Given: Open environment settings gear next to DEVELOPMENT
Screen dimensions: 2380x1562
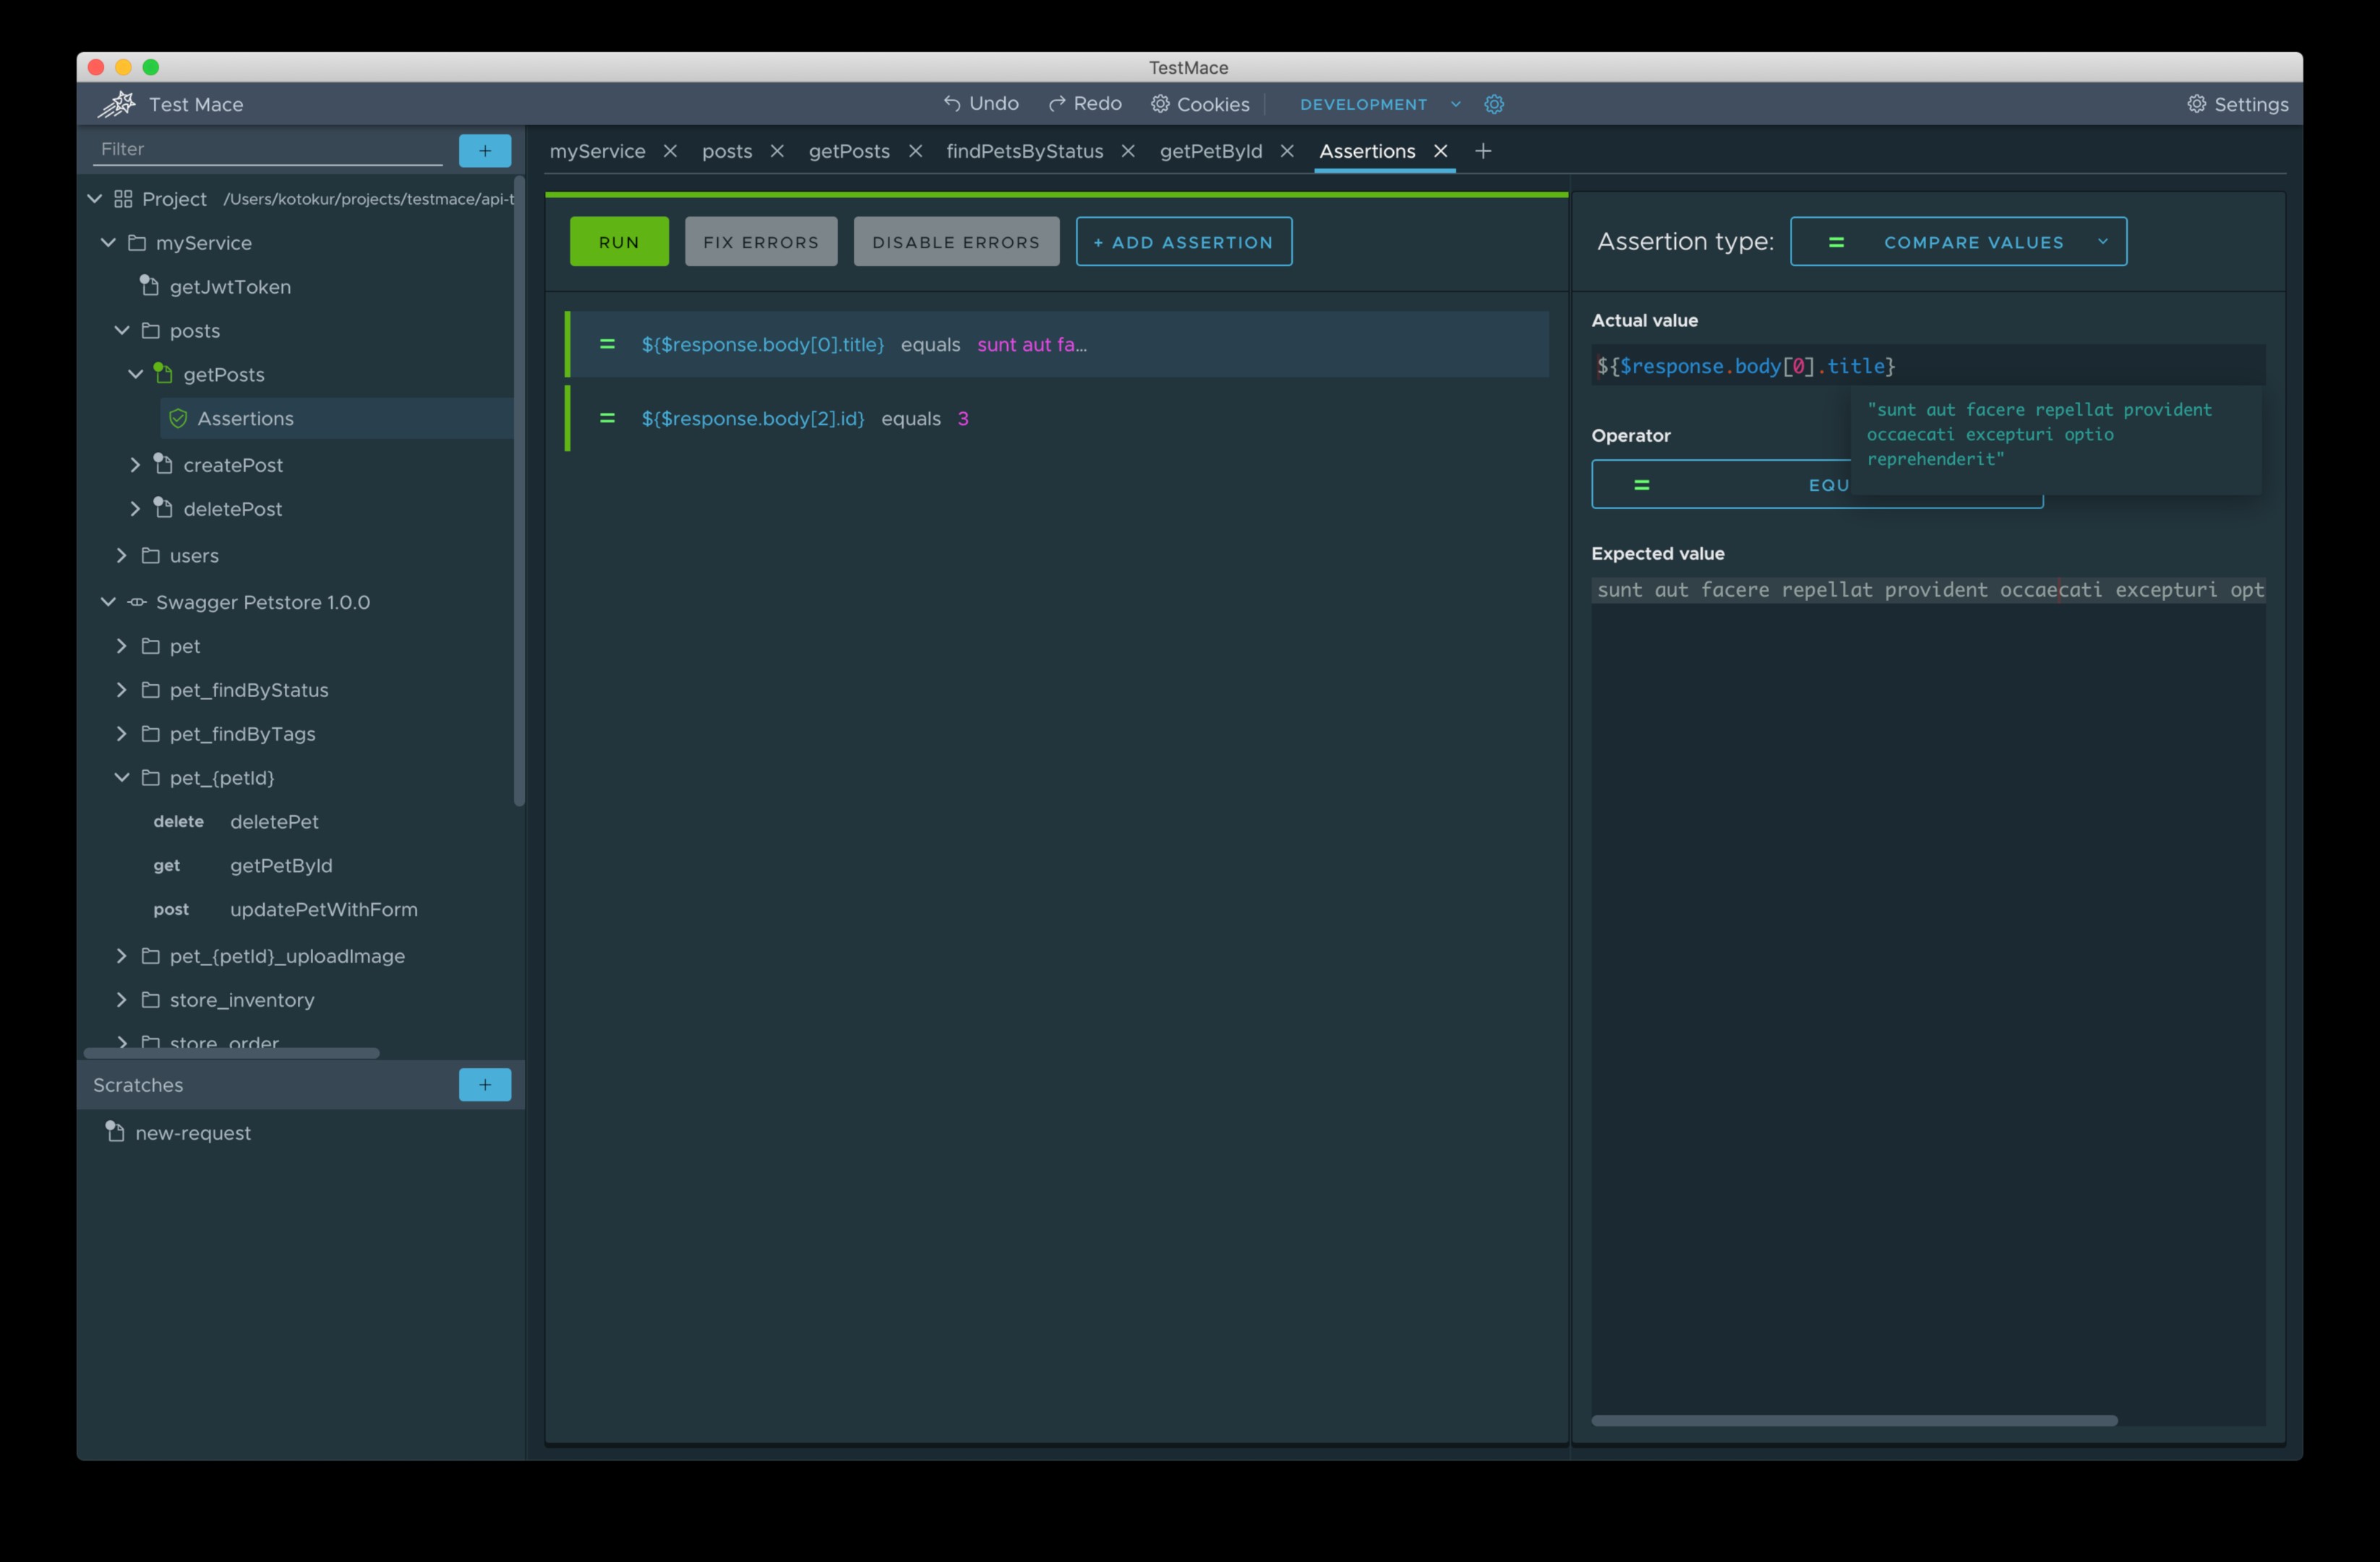Looking at the screenshot, I should [x=1493, y=104].
